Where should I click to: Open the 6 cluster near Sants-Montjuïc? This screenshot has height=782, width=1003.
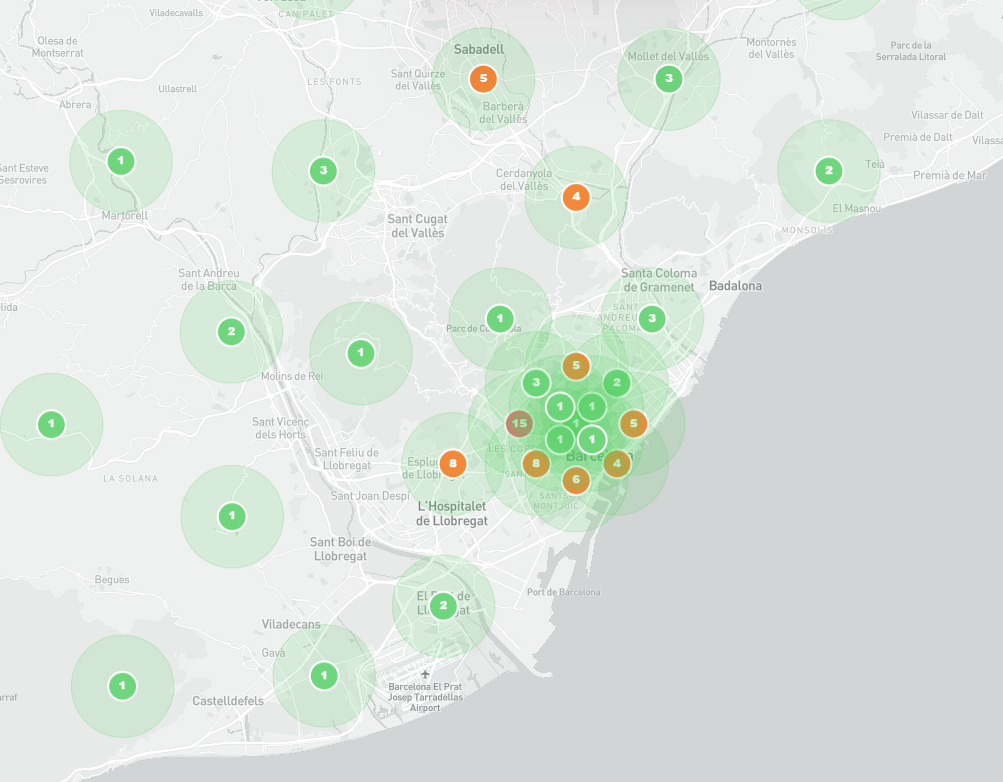[x=576, y=480]
